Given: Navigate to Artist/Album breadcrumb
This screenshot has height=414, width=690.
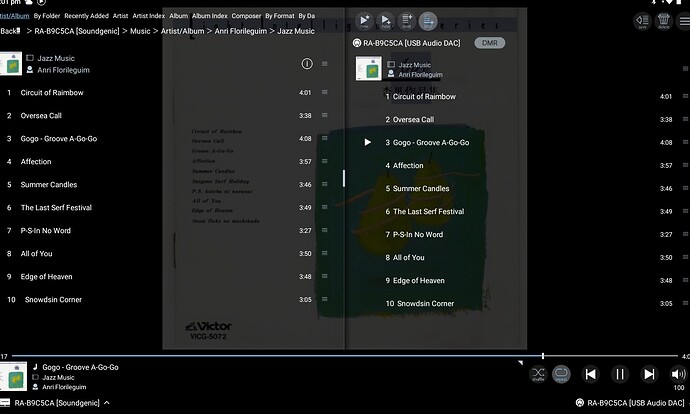Looking at the screenshot, I should [x=182, y=31].
